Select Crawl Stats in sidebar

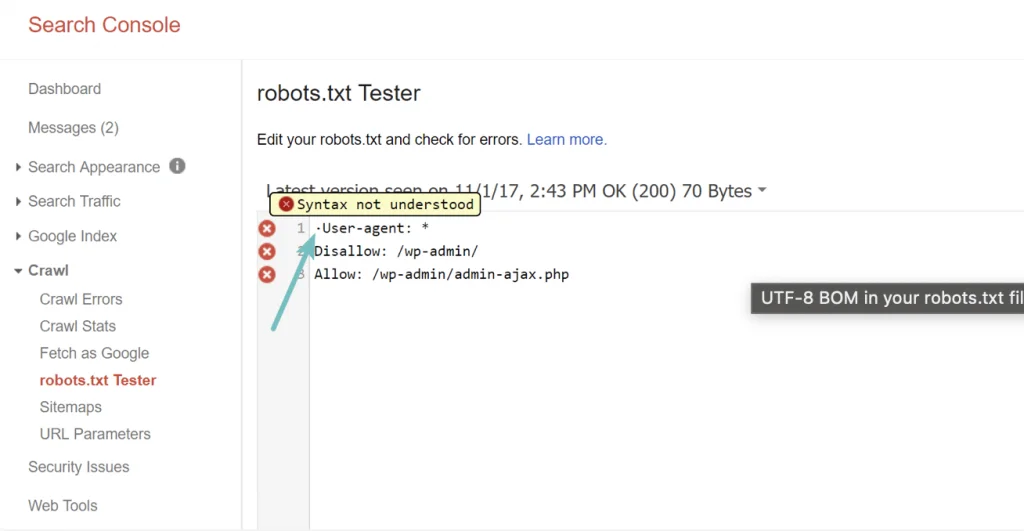[78, 326]
